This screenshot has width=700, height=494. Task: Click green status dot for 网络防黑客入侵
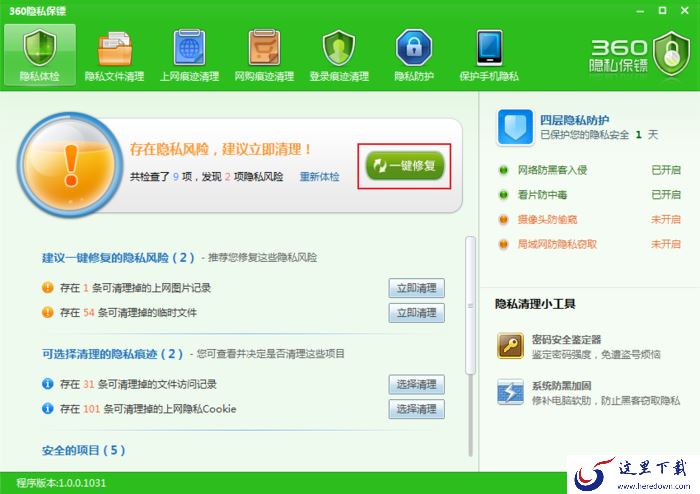tap(504, 170)
